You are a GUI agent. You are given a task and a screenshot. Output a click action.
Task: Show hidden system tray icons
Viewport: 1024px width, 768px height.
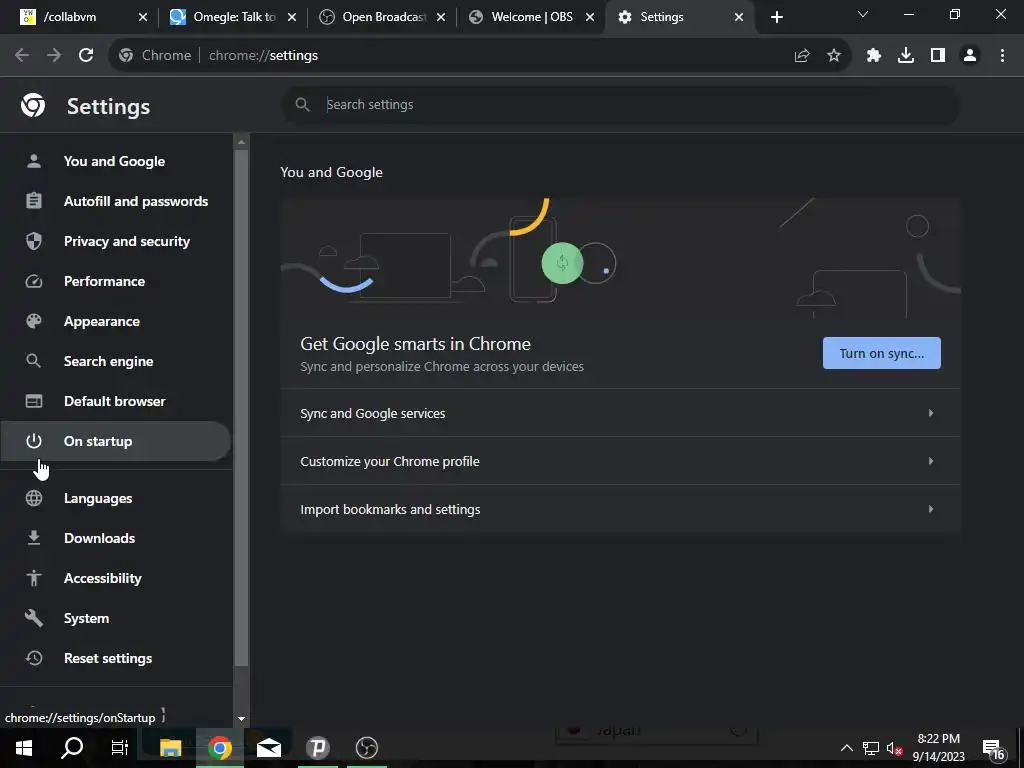pos(846,748)
